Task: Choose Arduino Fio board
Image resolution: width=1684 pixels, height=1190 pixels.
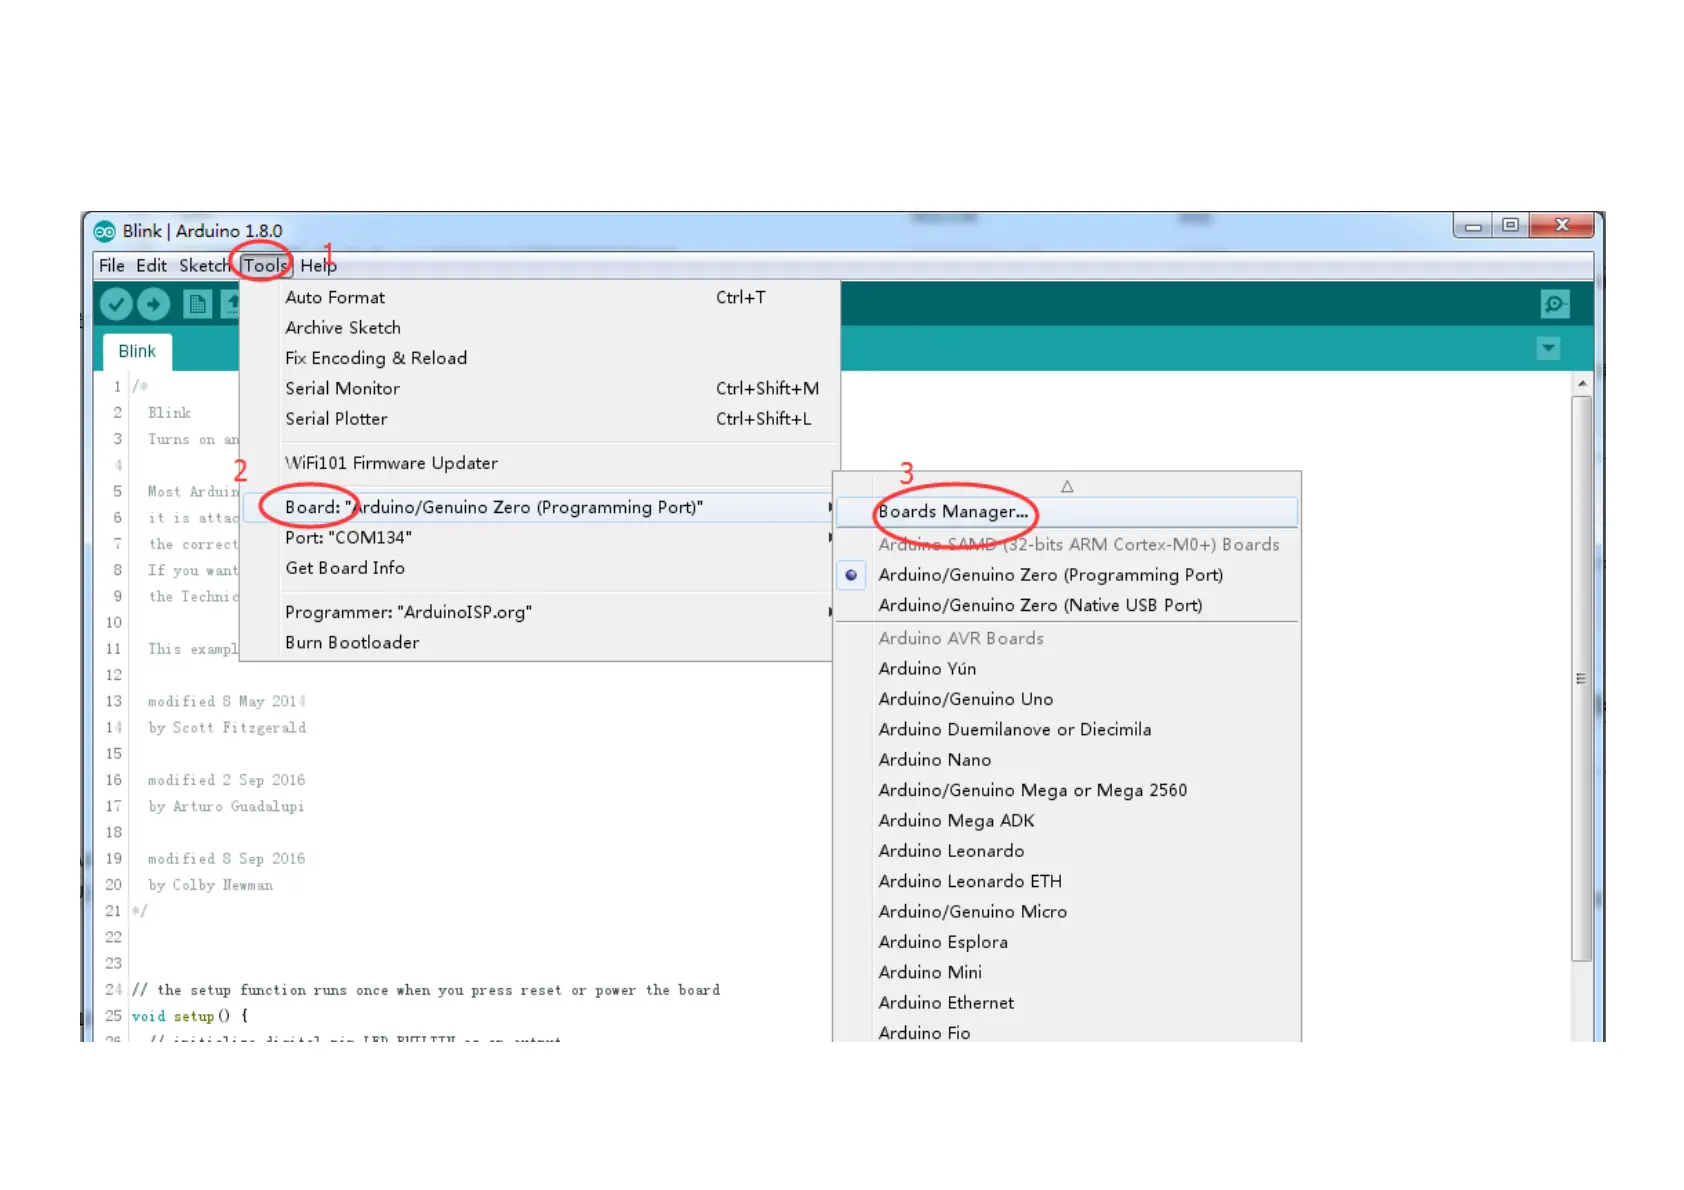Action: click(1067, 1032)
